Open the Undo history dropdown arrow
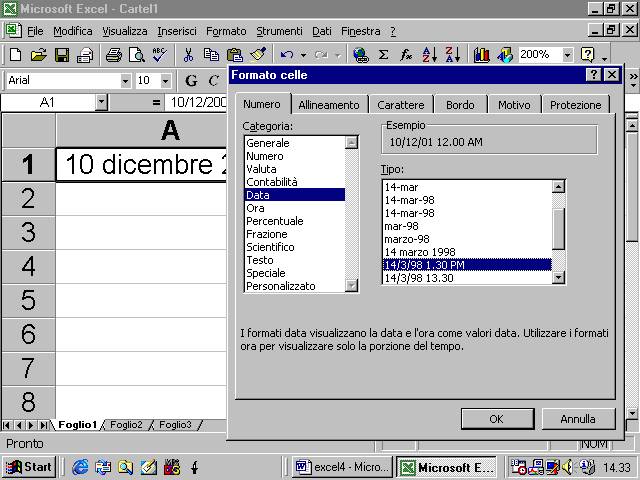640x480 pixels. click(x=303, y=55)
